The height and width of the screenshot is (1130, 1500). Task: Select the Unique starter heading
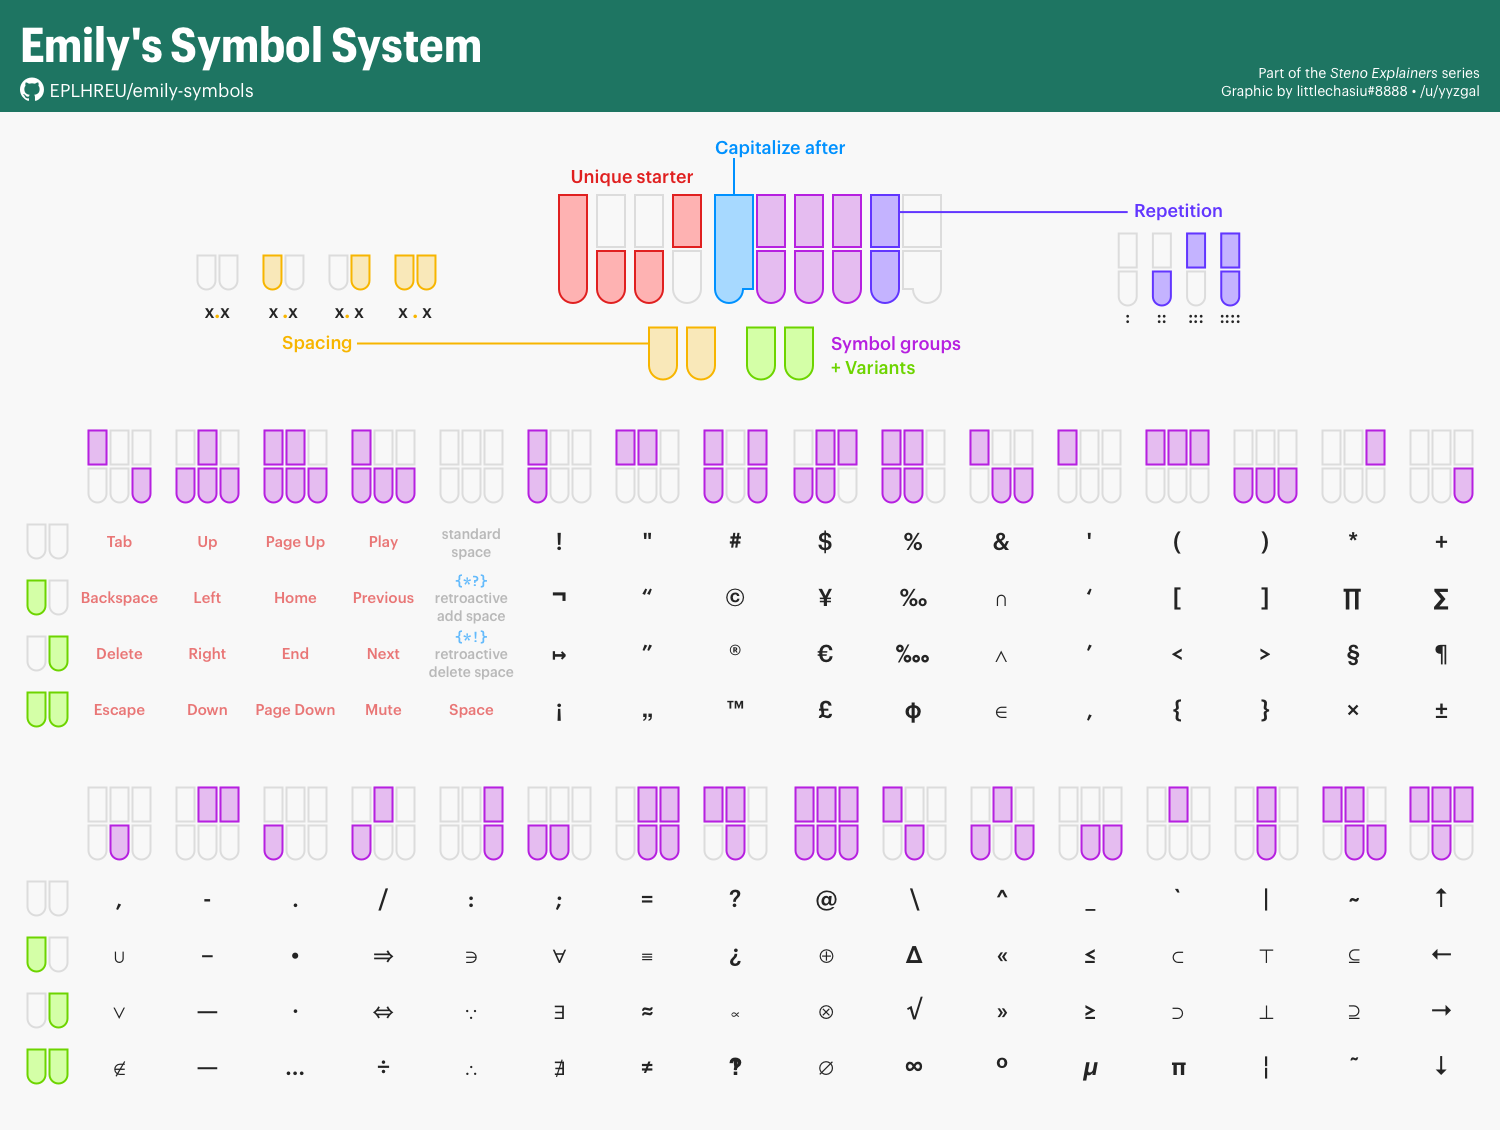(x=631, y=177)
